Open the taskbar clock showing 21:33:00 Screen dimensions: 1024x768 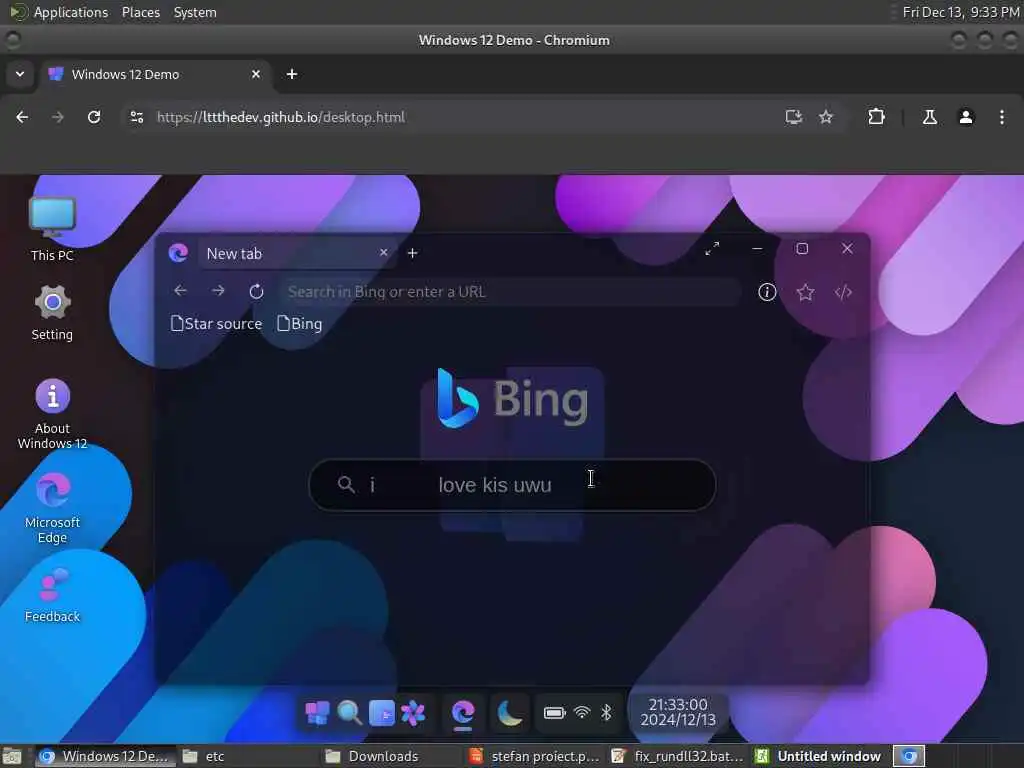[x=678, y=712]
